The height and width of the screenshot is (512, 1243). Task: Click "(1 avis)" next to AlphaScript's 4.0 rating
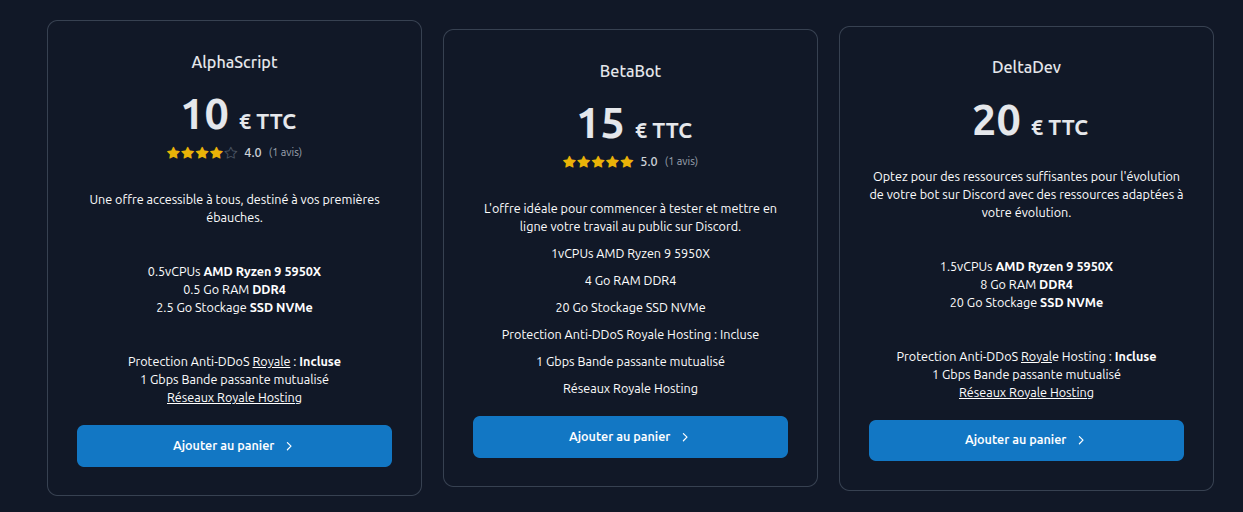click(x=285, y=153)
